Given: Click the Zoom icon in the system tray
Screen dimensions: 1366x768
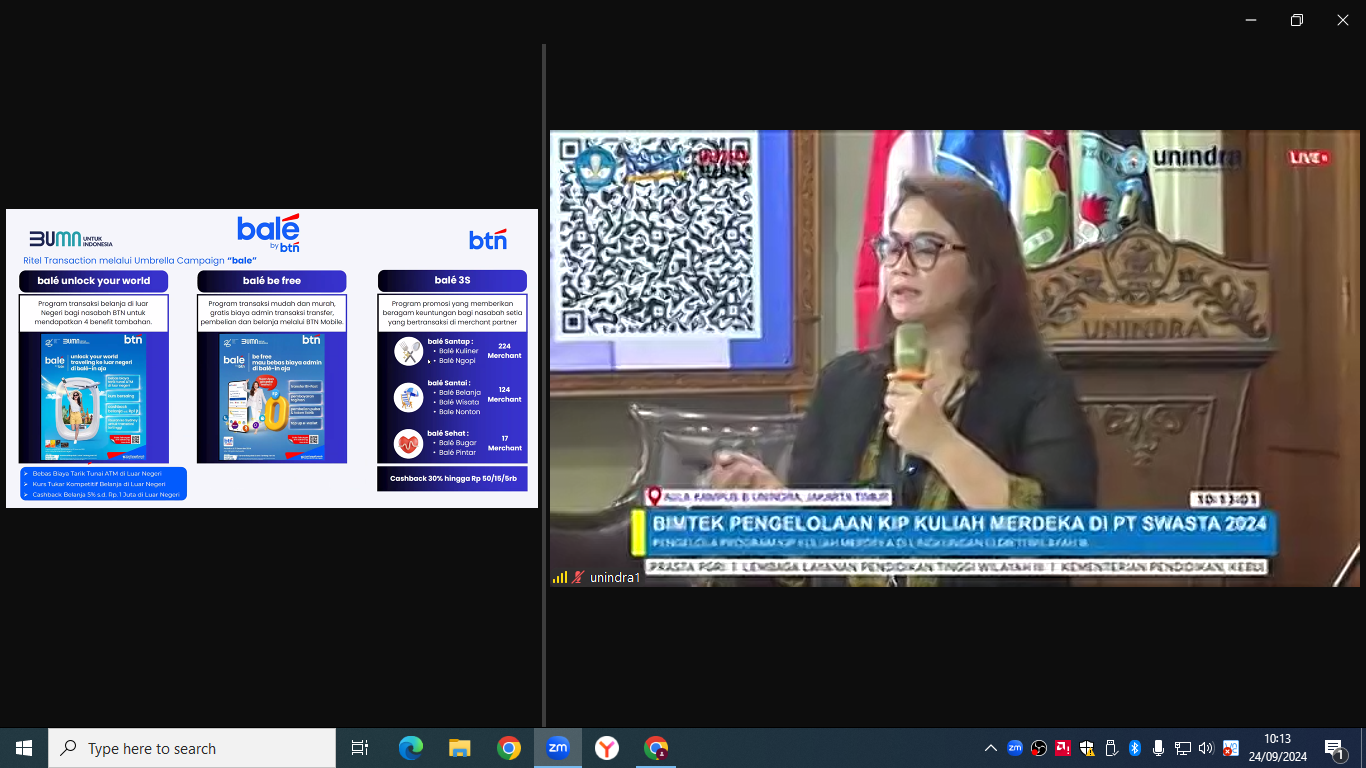Looking at the screenshot, I should point(1015,748).
